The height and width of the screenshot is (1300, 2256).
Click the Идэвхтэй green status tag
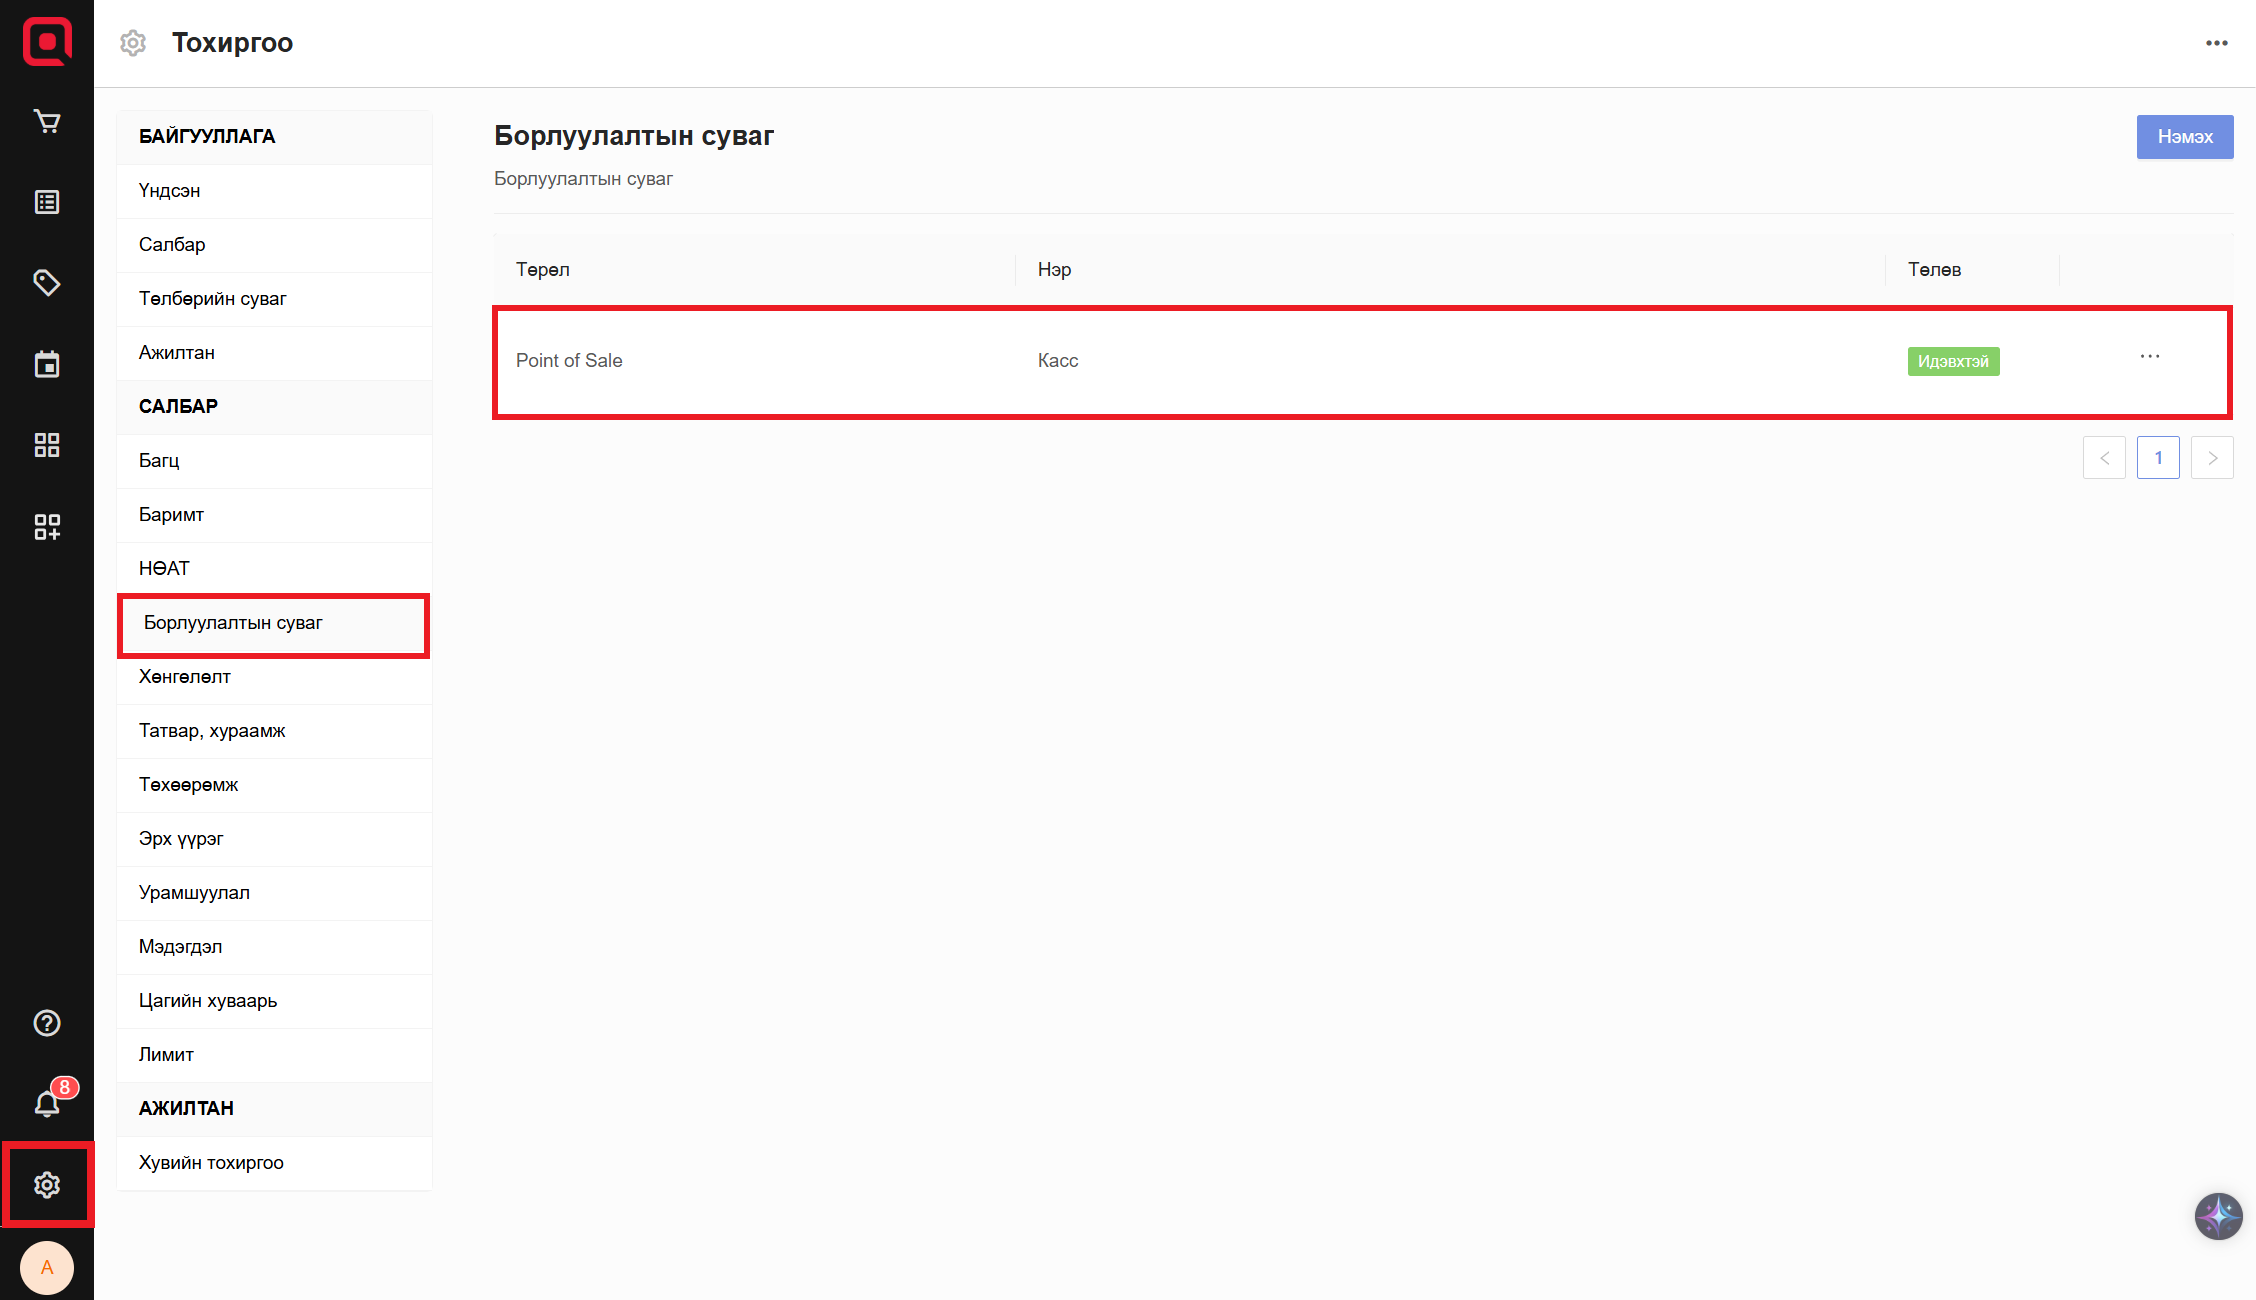[1952, 361]
